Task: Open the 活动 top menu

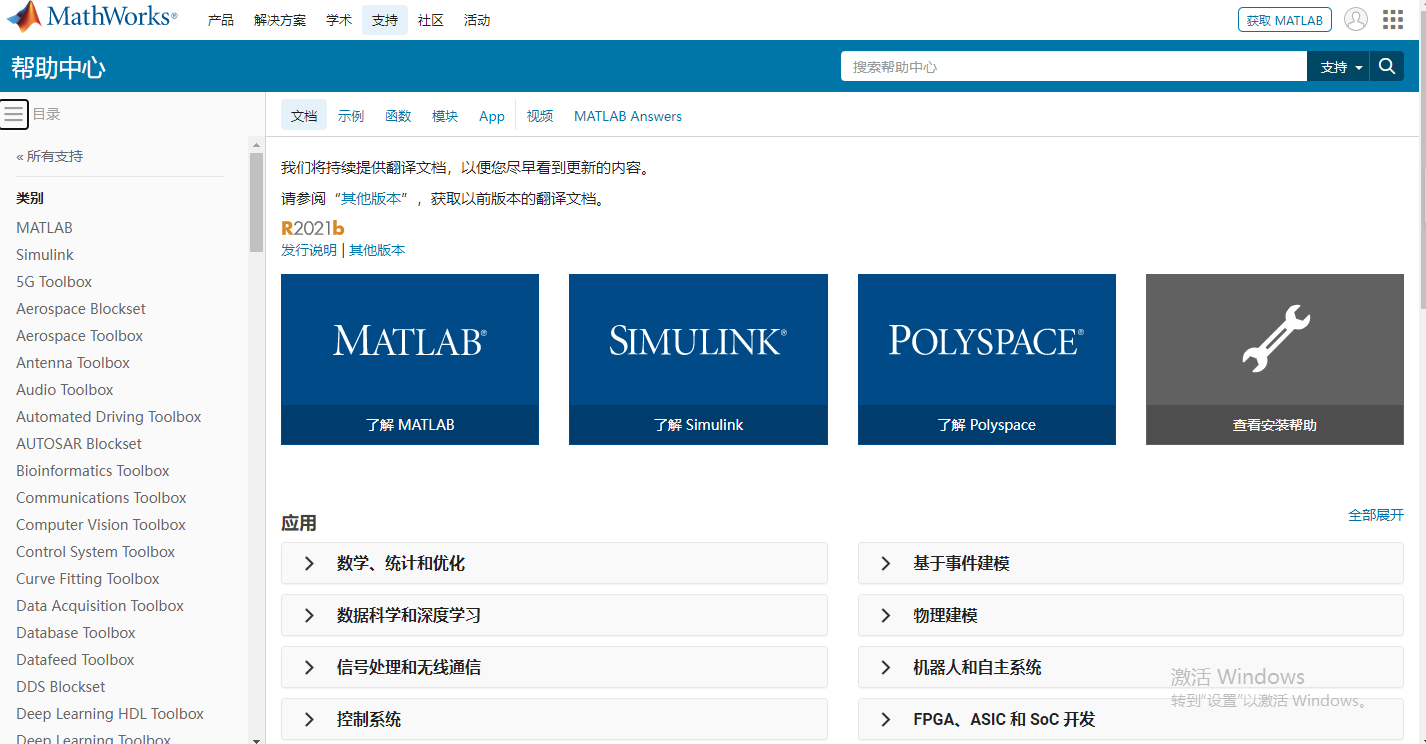Action: click(x=477, y=20)
